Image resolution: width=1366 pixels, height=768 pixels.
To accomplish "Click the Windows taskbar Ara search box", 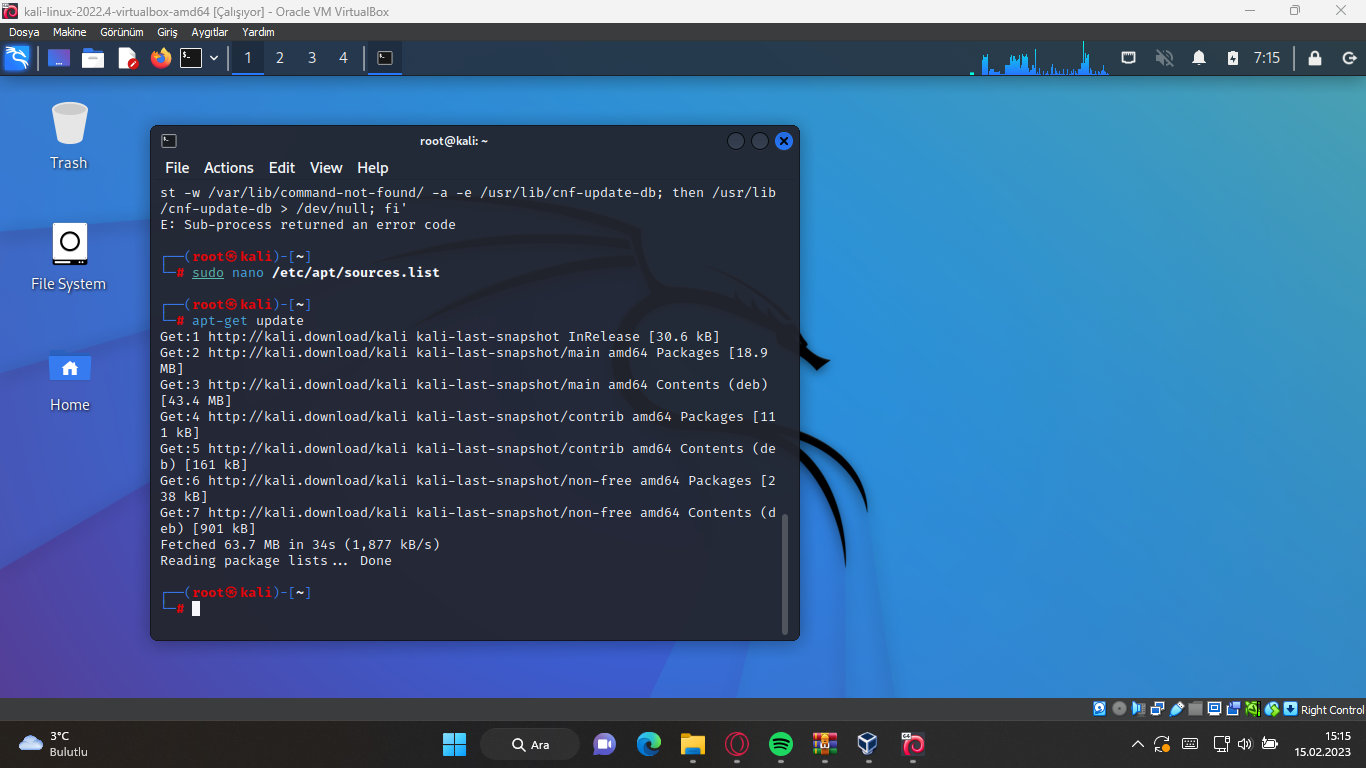I will (530, 744).
